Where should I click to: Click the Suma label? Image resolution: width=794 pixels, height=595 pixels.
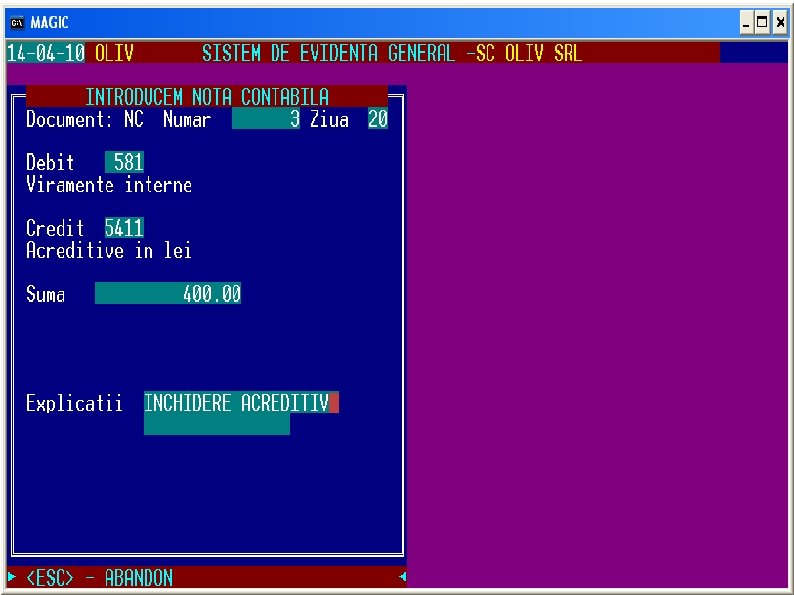(46, 294)
